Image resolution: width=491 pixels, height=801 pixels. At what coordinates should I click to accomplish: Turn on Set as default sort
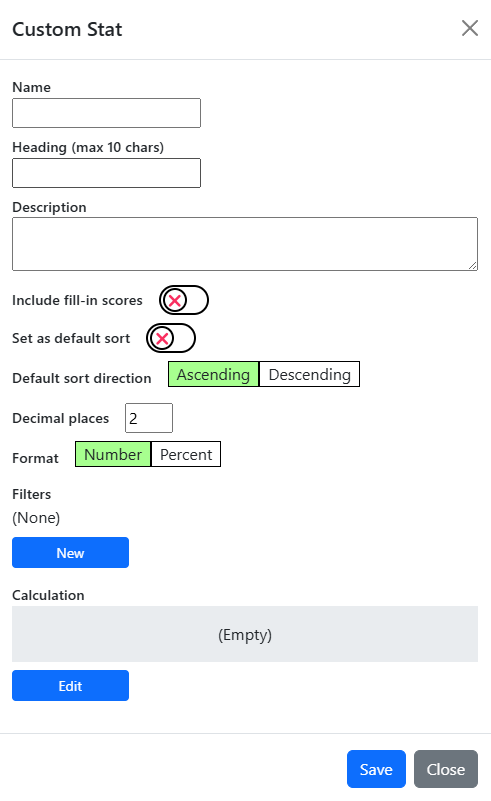point(171,338)
